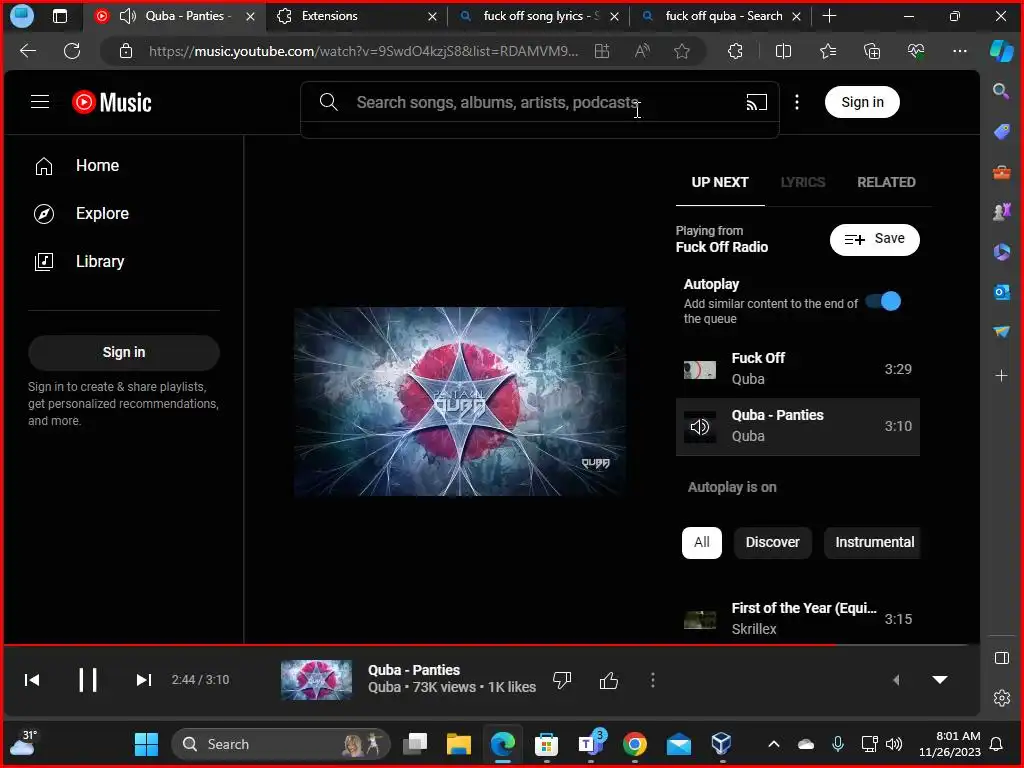This screenshot has height=768, width=1024.
Task: Select the All filter chip
Action: 701,543
